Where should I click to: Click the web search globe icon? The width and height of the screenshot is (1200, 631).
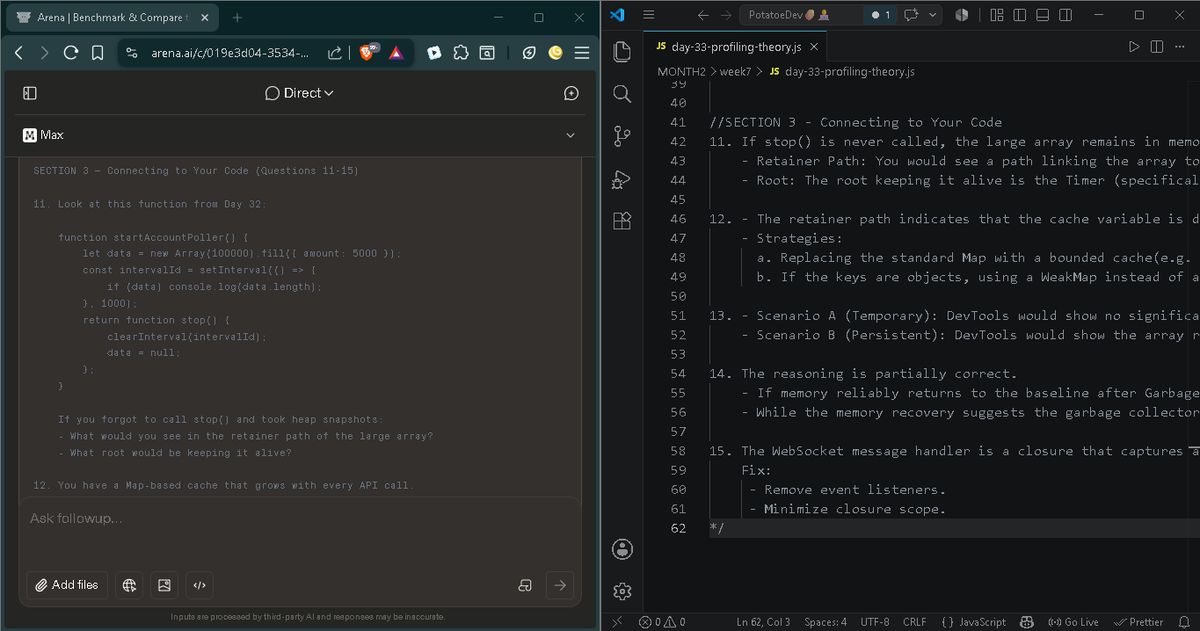[x=129, y=585]
